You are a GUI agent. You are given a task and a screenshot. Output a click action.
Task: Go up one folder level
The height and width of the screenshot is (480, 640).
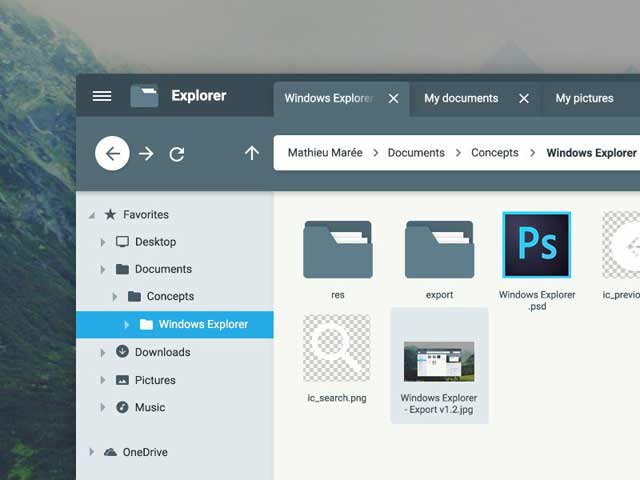point(252,153)
